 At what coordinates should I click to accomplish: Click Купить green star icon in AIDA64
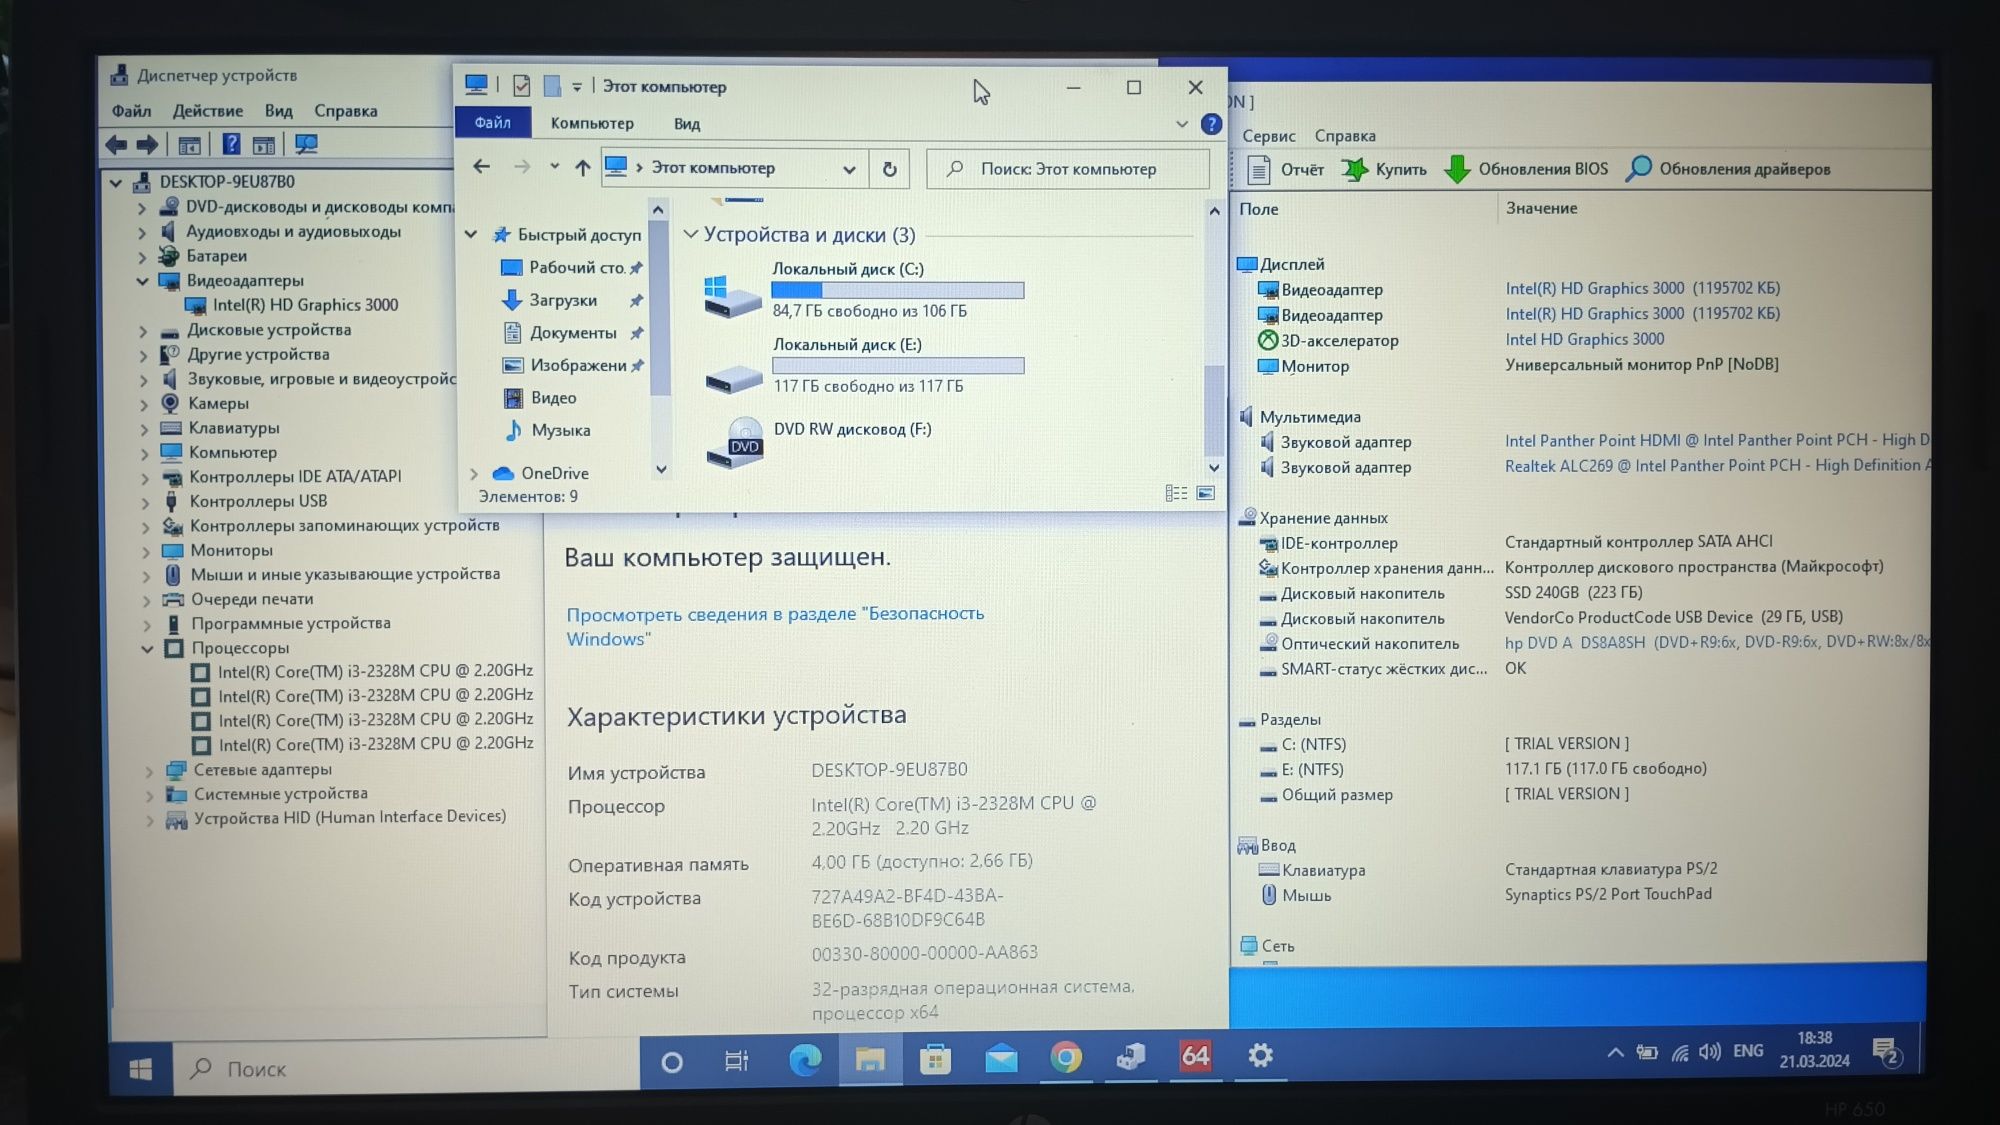1354,169
